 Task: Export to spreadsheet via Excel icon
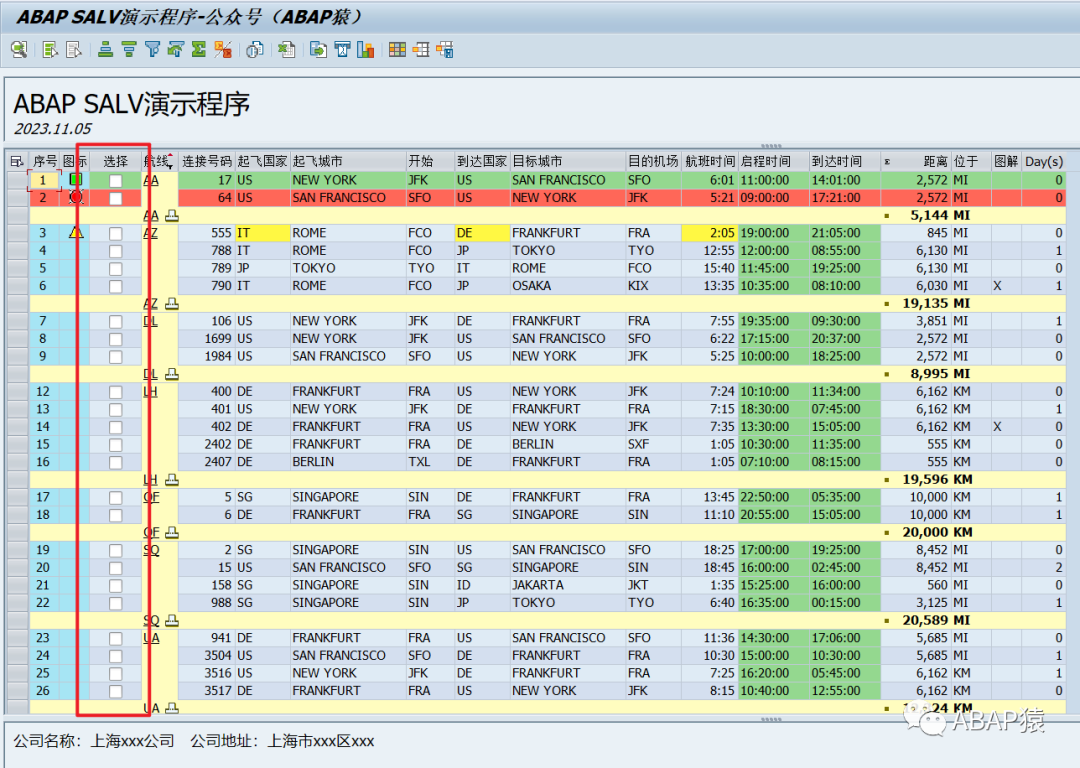[x=287, y=50]
